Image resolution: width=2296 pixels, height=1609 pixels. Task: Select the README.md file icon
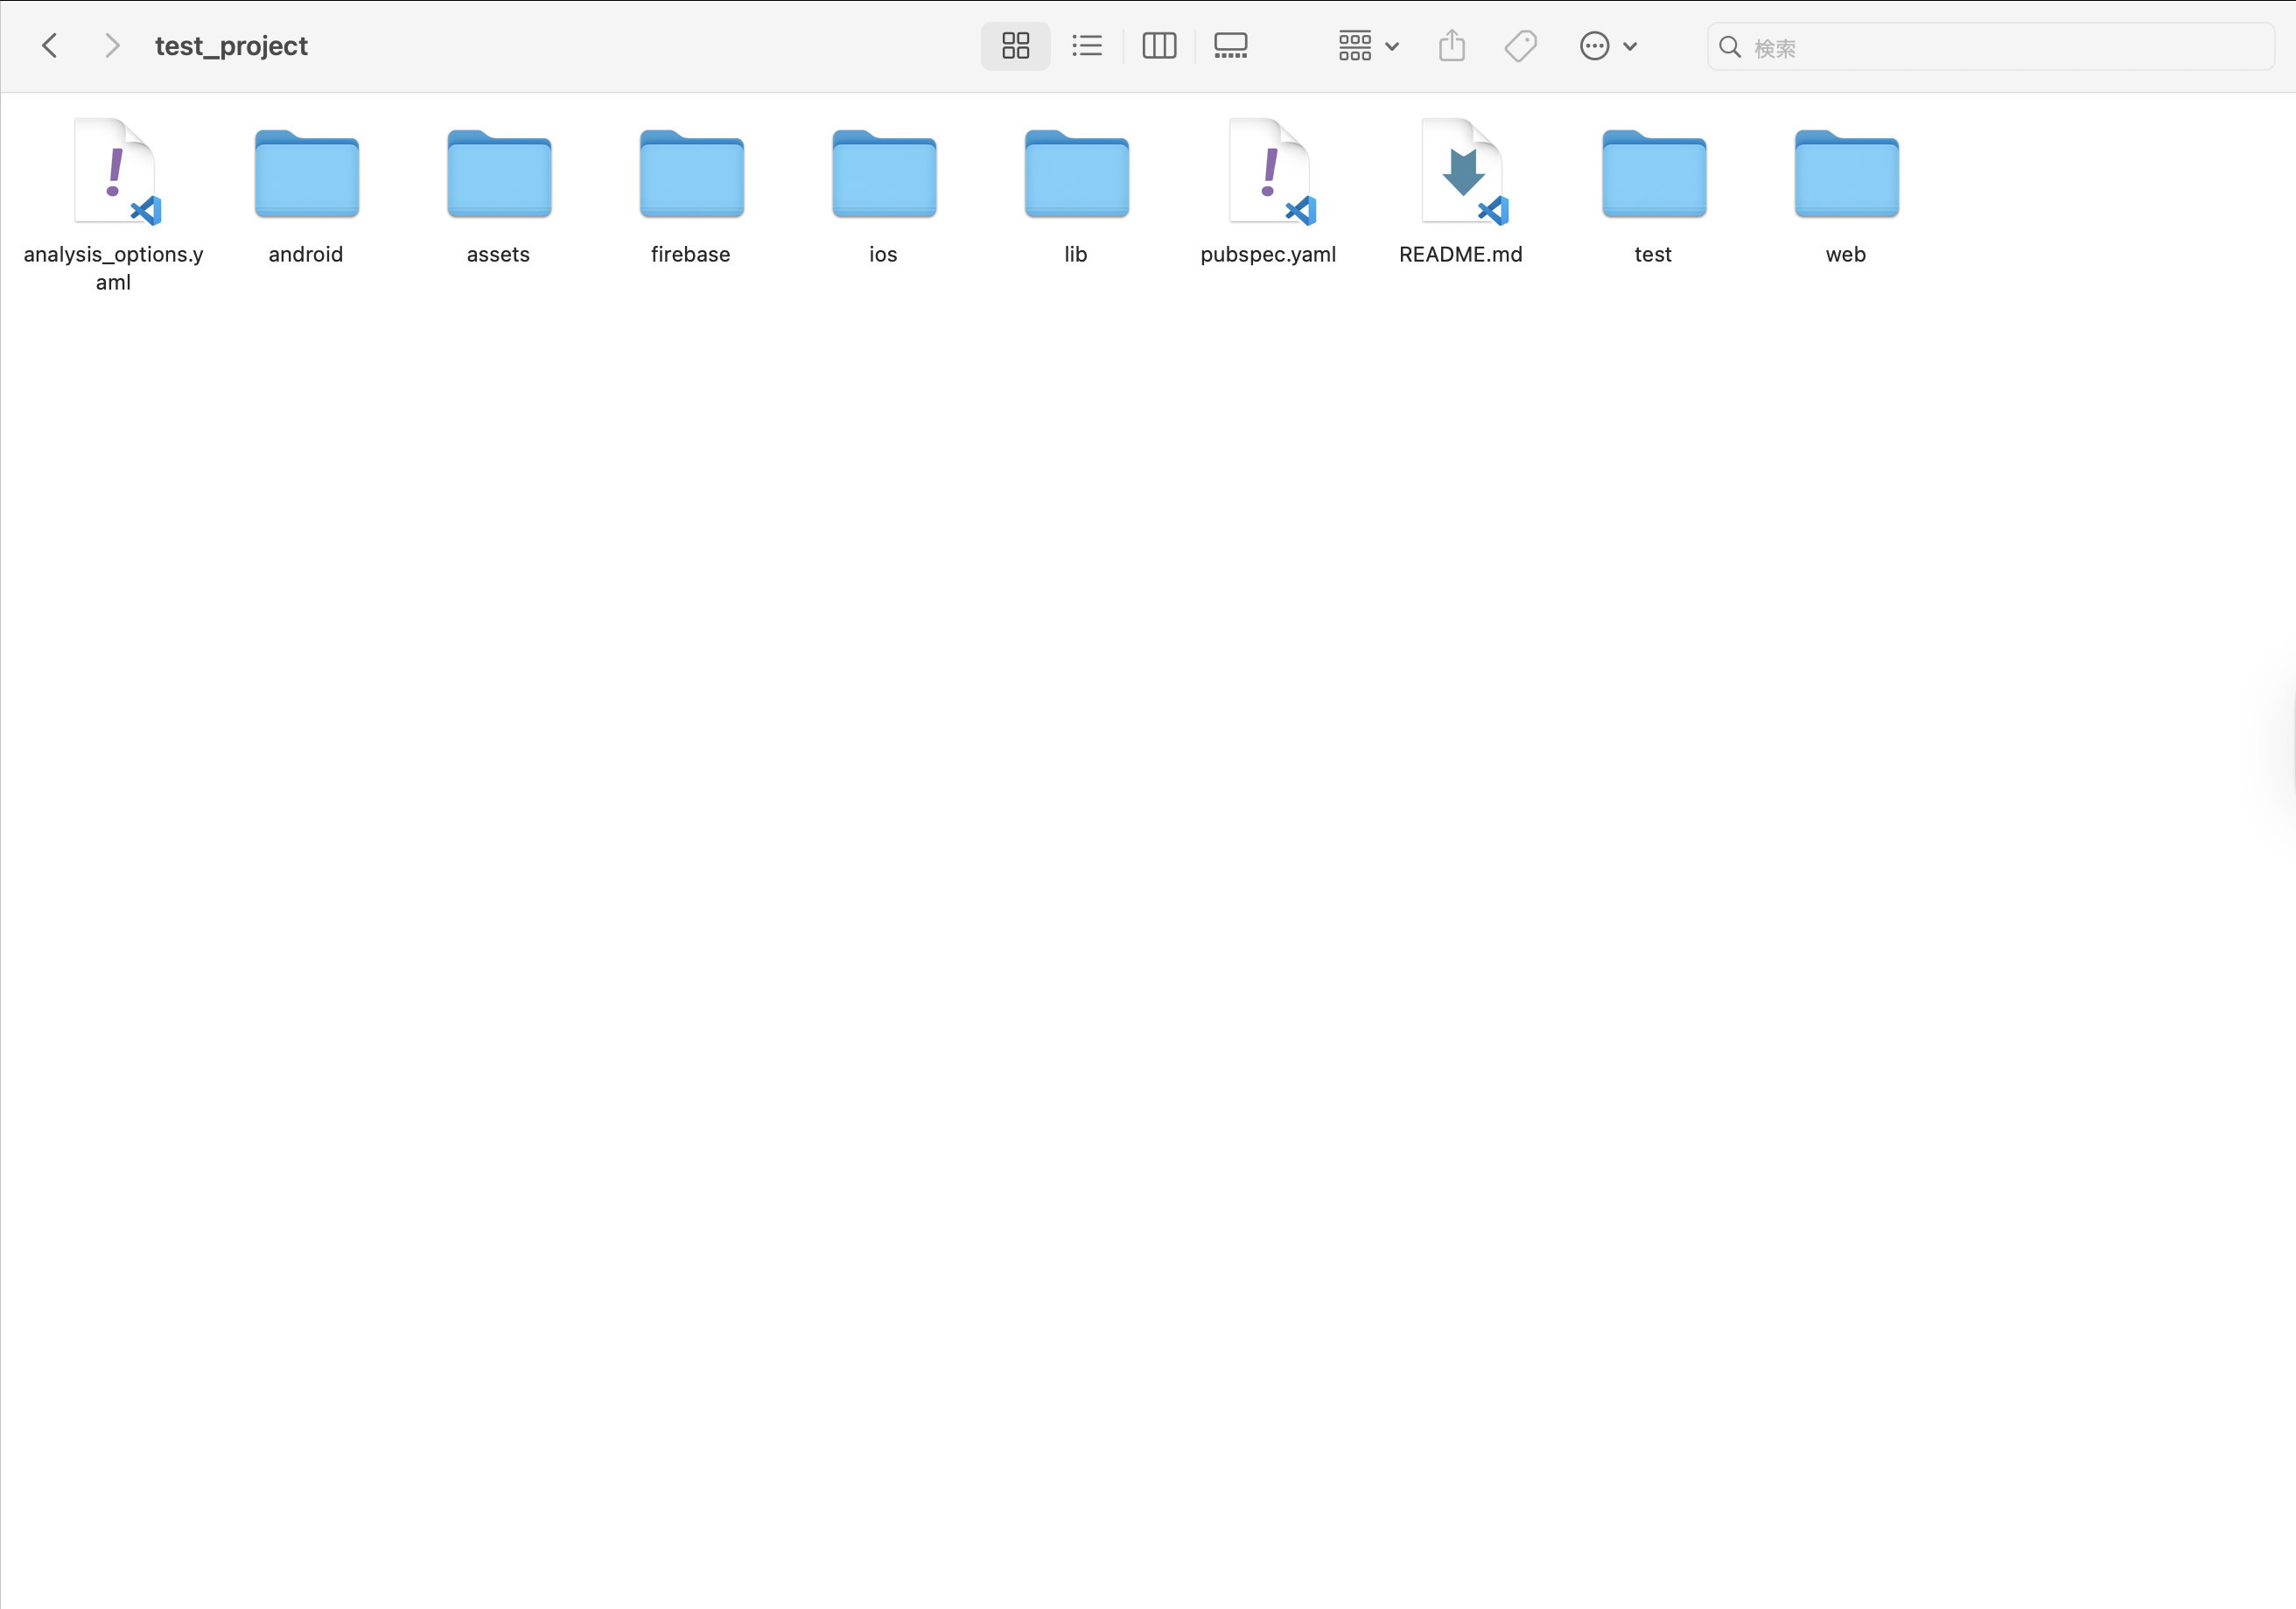1461,172
